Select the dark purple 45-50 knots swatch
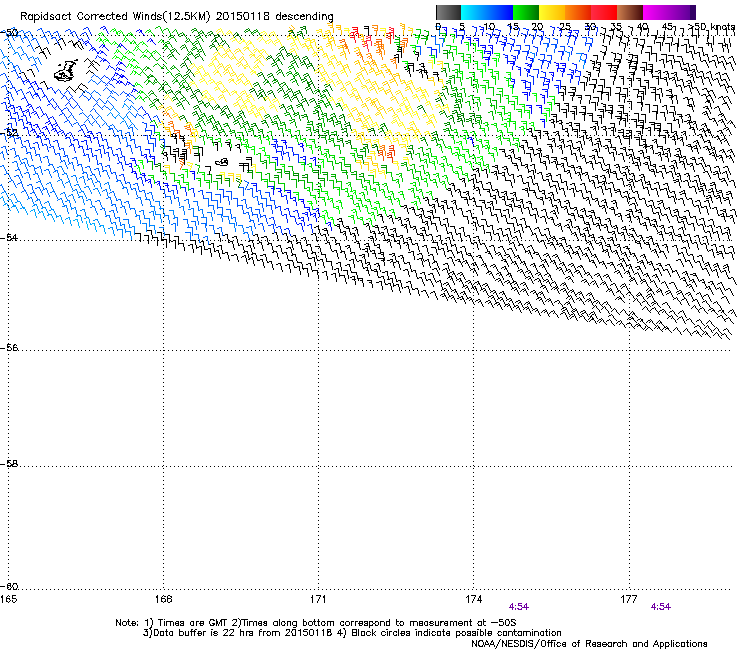Viewport: 740px width, 650px height. coord(682,12)
